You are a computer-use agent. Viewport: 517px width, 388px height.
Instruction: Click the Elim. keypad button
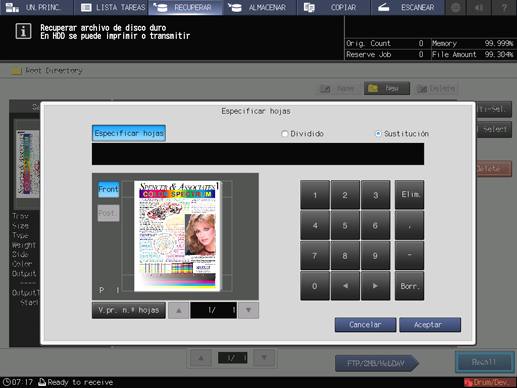(x=410, y=195)
